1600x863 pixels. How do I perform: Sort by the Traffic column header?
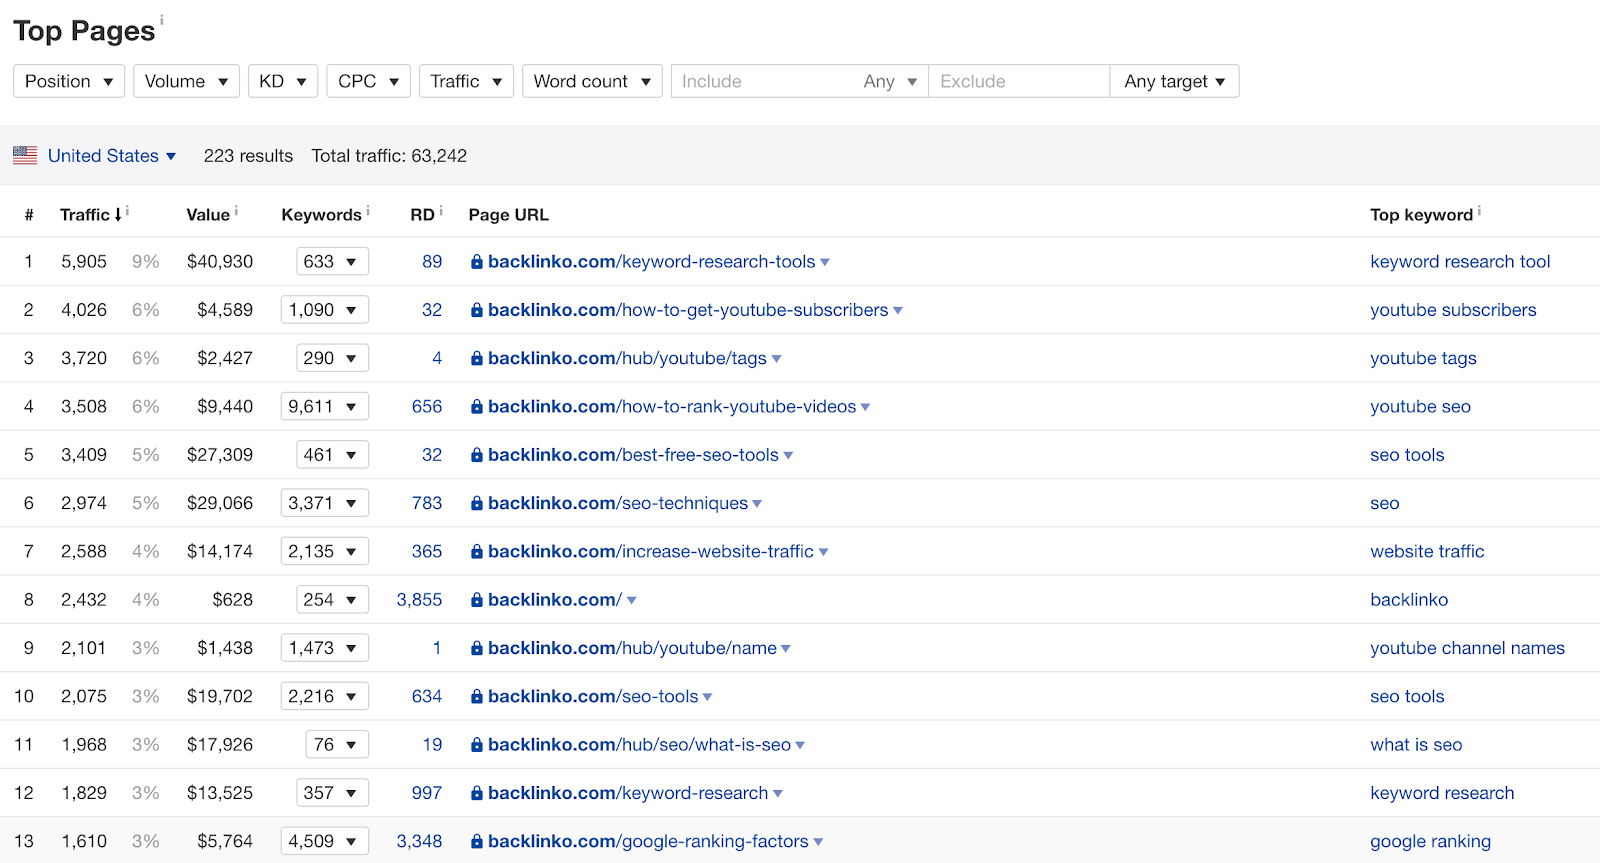(91, 215)
